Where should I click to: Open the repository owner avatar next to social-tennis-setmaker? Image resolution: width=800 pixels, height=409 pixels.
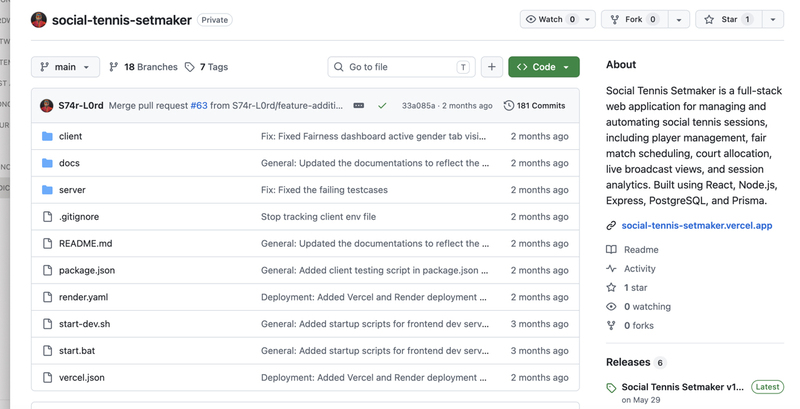pyautogui.click(x=39, y=20)
